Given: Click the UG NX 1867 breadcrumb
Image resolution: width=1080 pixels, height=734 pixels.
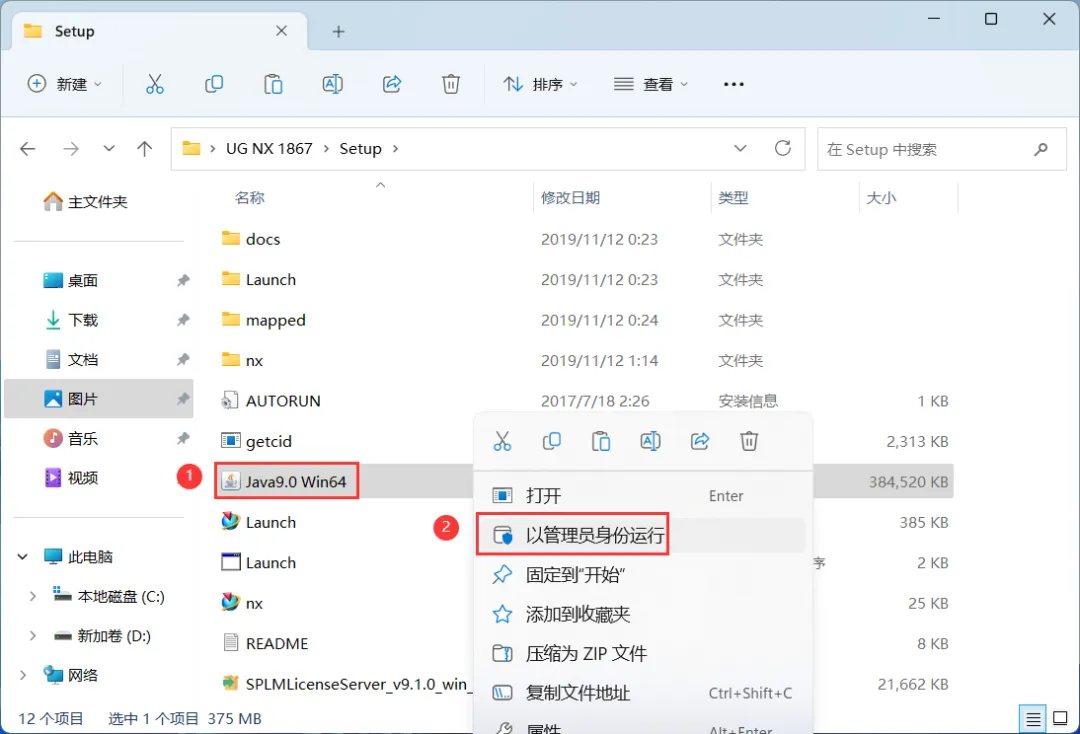Looking at the screenshot, I should (269, 149).
